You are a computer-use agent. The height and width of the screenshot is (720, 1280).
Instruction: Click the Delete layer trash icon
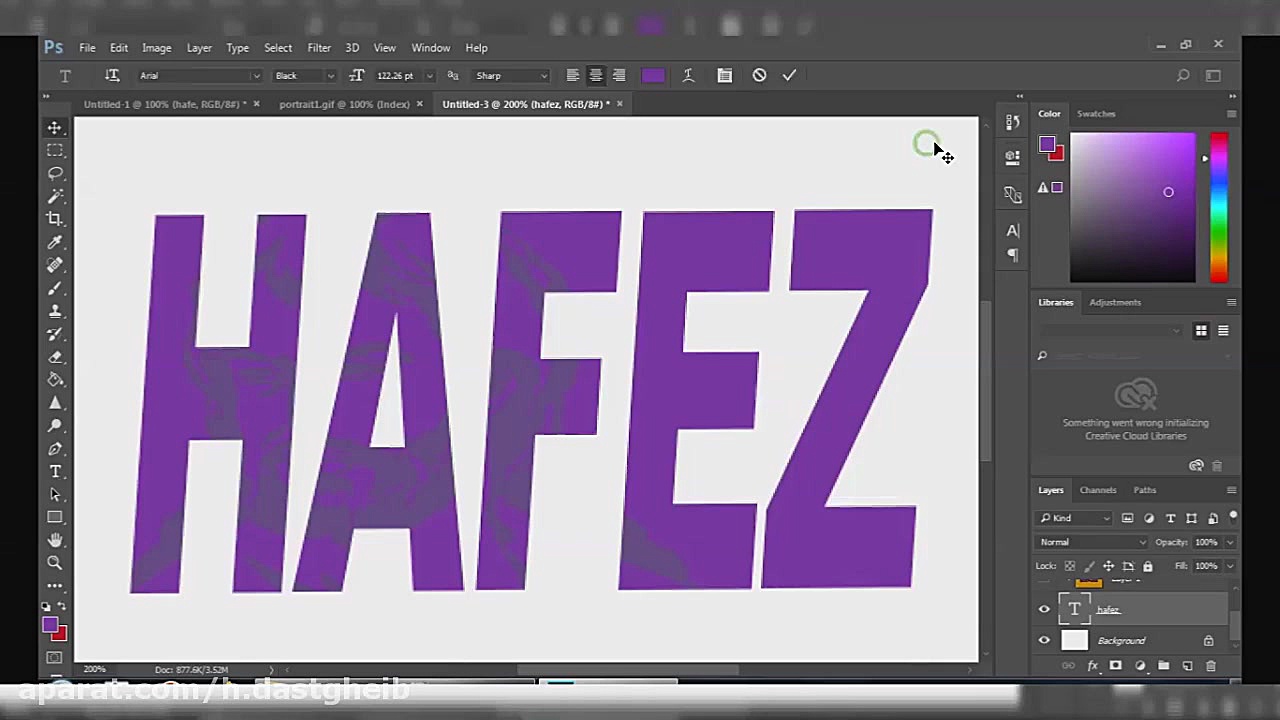pyautogui.click(x=1211, y=666)
